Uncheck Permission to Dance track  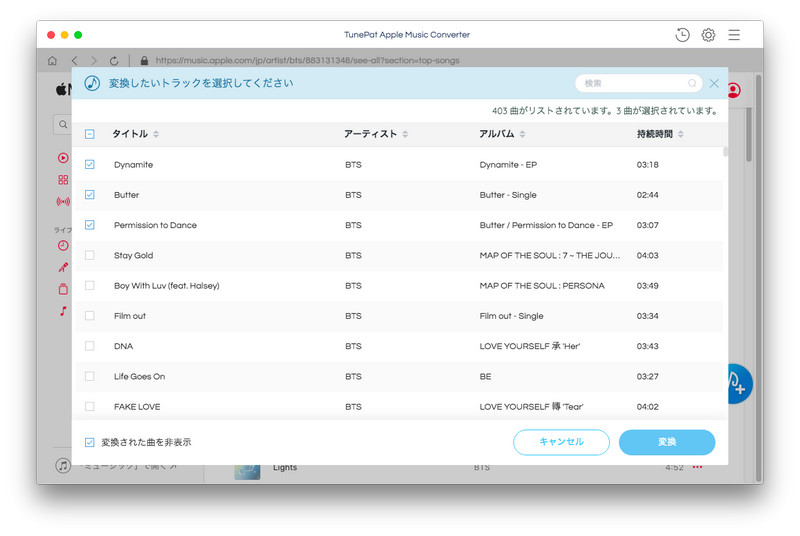point(90,225)
